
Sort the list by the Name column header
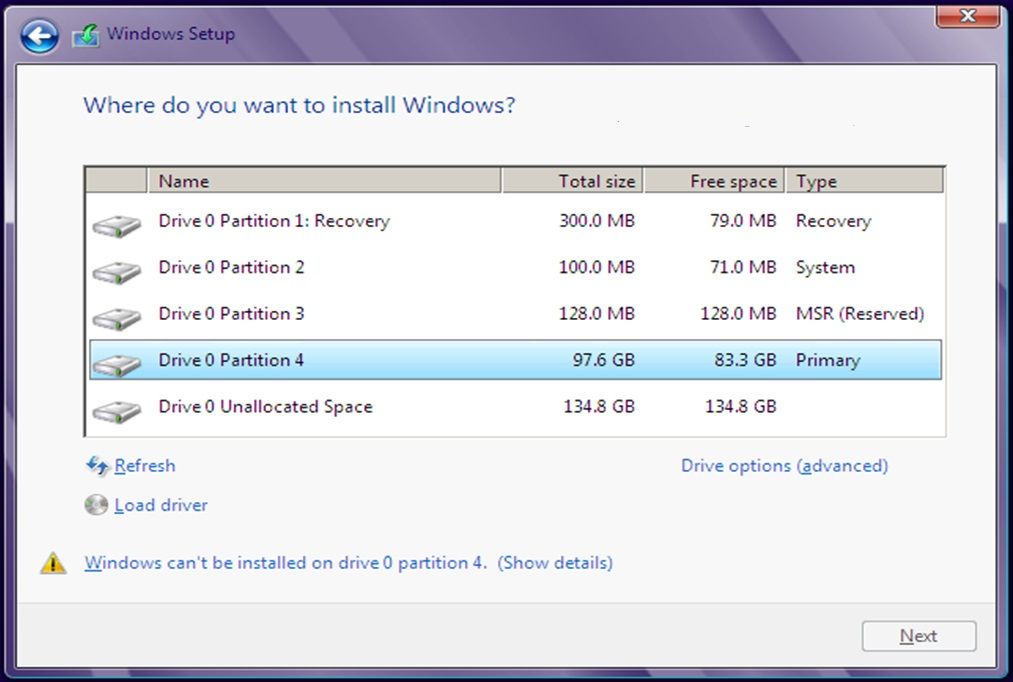[x=324, y=181]
